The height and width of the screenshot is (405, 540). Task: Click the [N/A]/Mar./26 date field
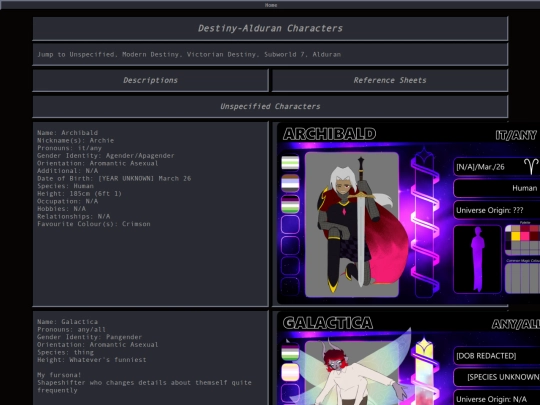click(x=496, y=167)
